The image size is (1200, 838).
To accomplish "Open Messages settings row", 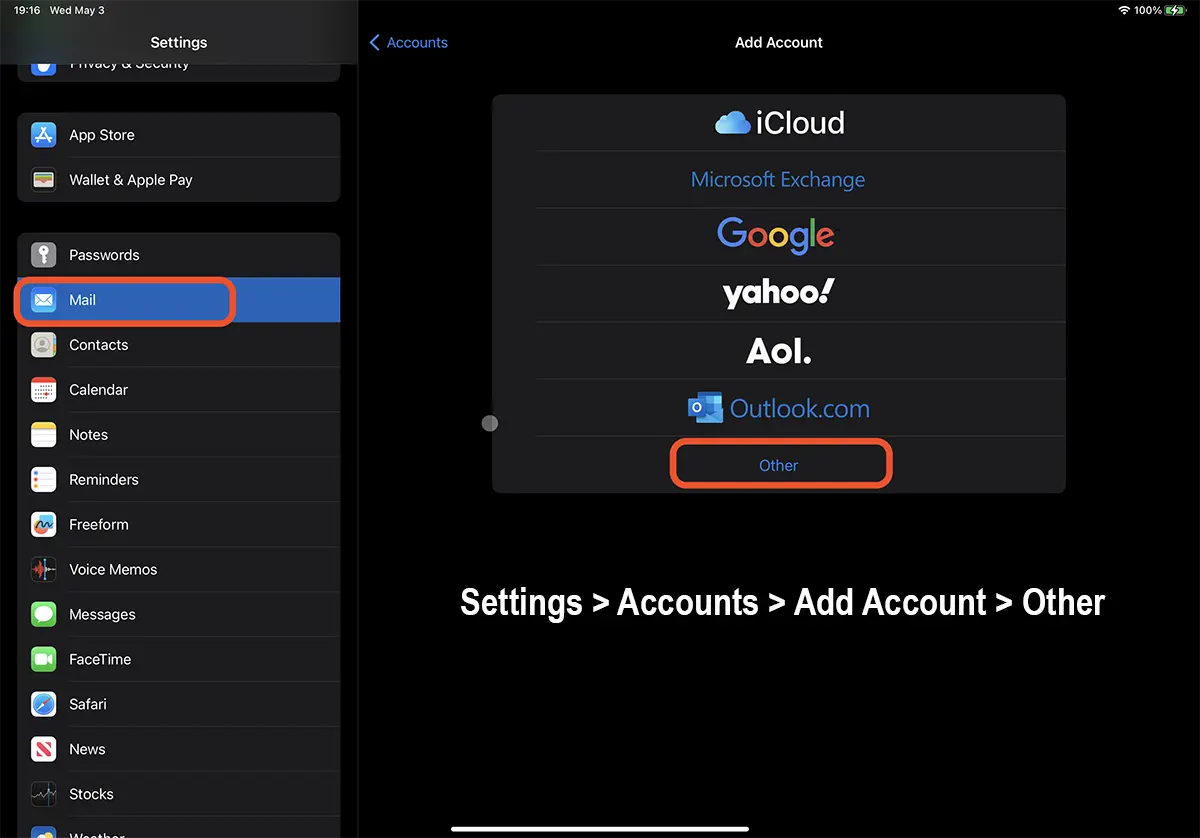I will (179, 615).
